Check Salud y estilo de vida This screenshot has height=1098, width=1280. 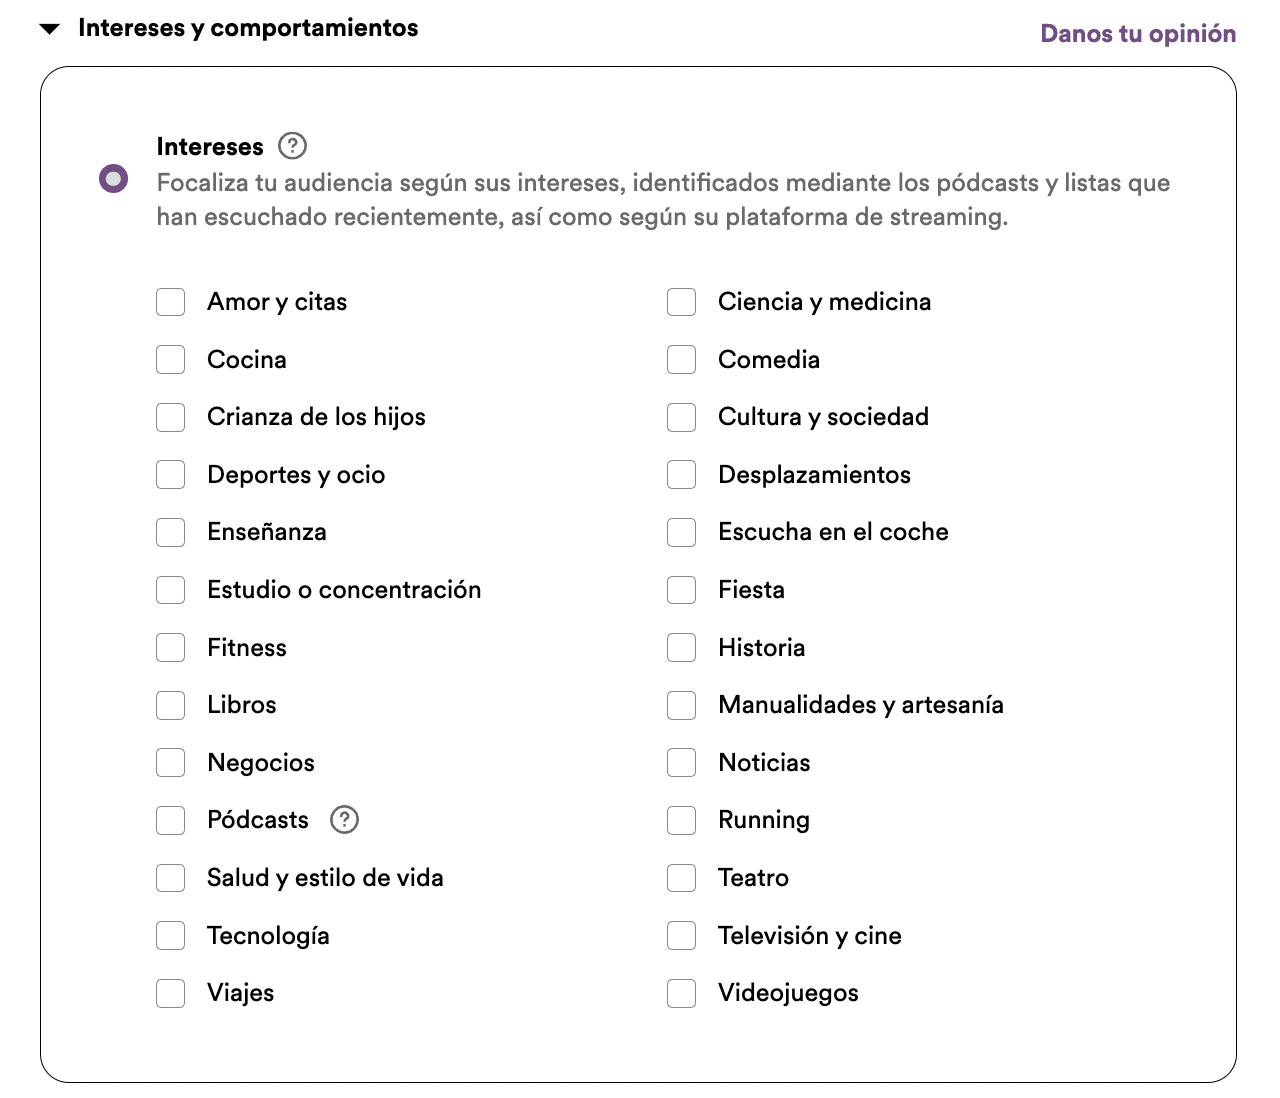(x=170, y=878)
